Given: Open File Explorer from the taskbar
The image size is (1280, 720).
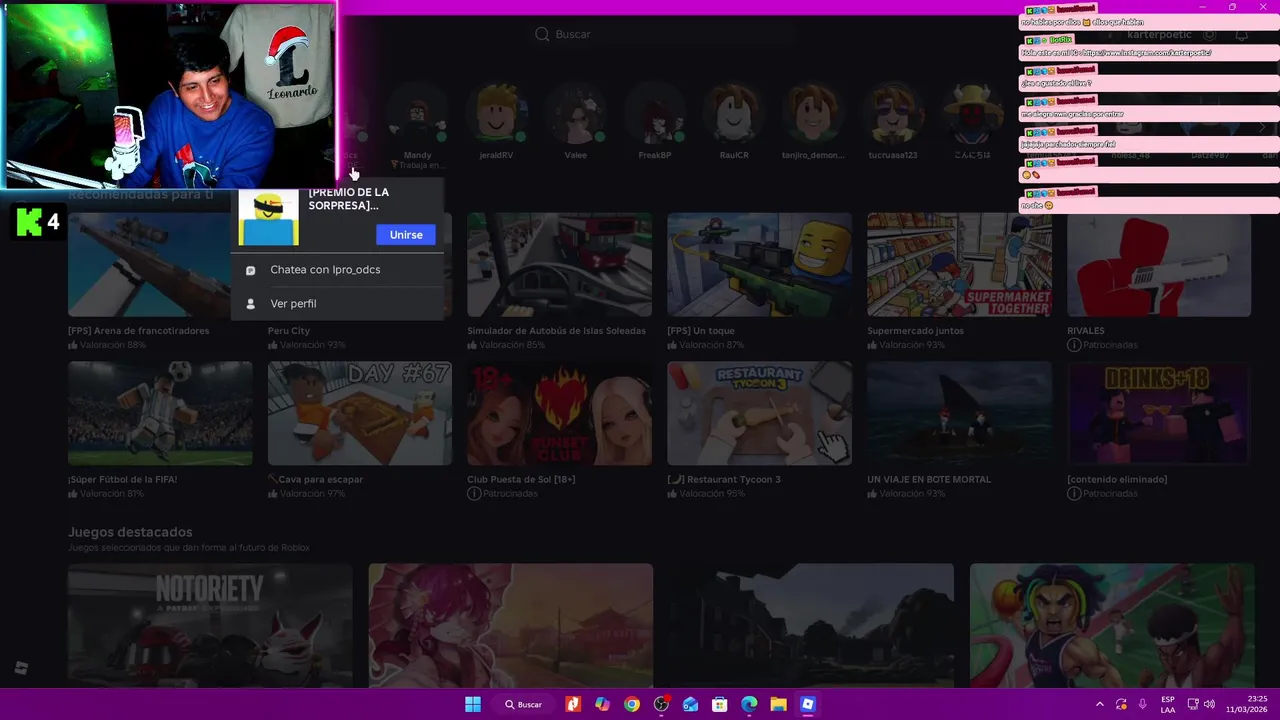Looking at the screenshot, I should [x=778, y=704].
